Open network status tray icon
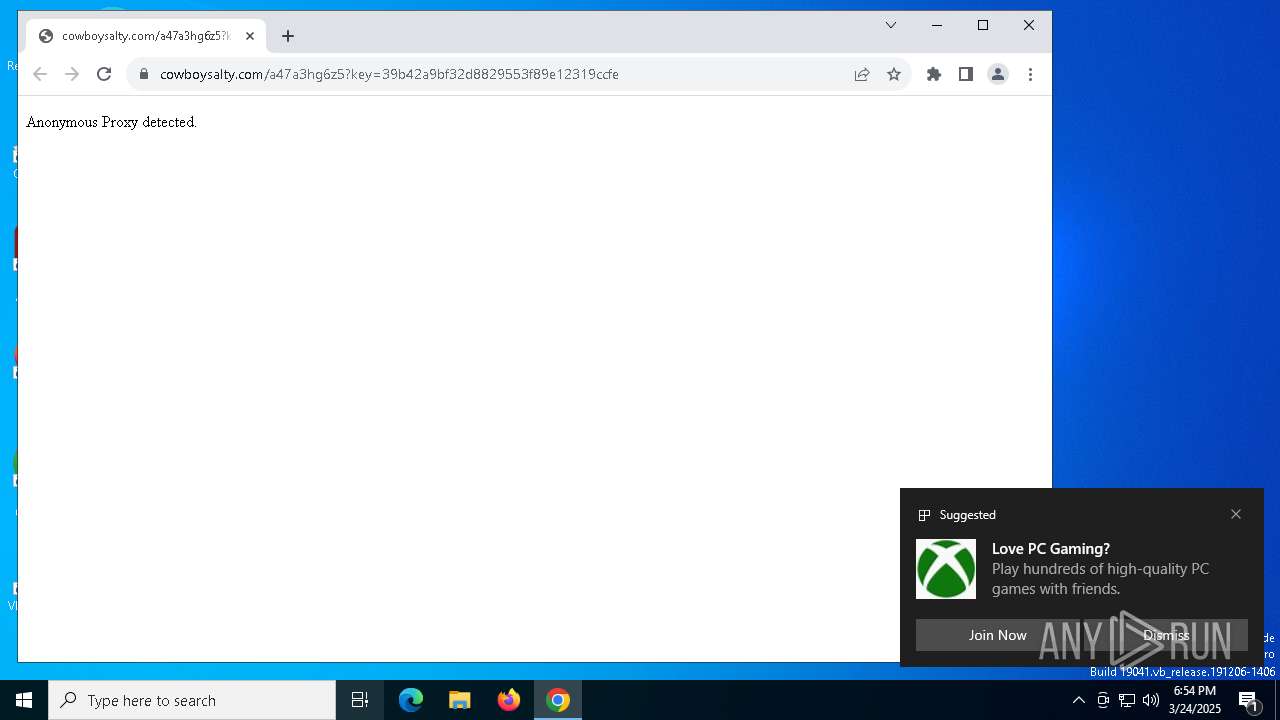 1127,700
